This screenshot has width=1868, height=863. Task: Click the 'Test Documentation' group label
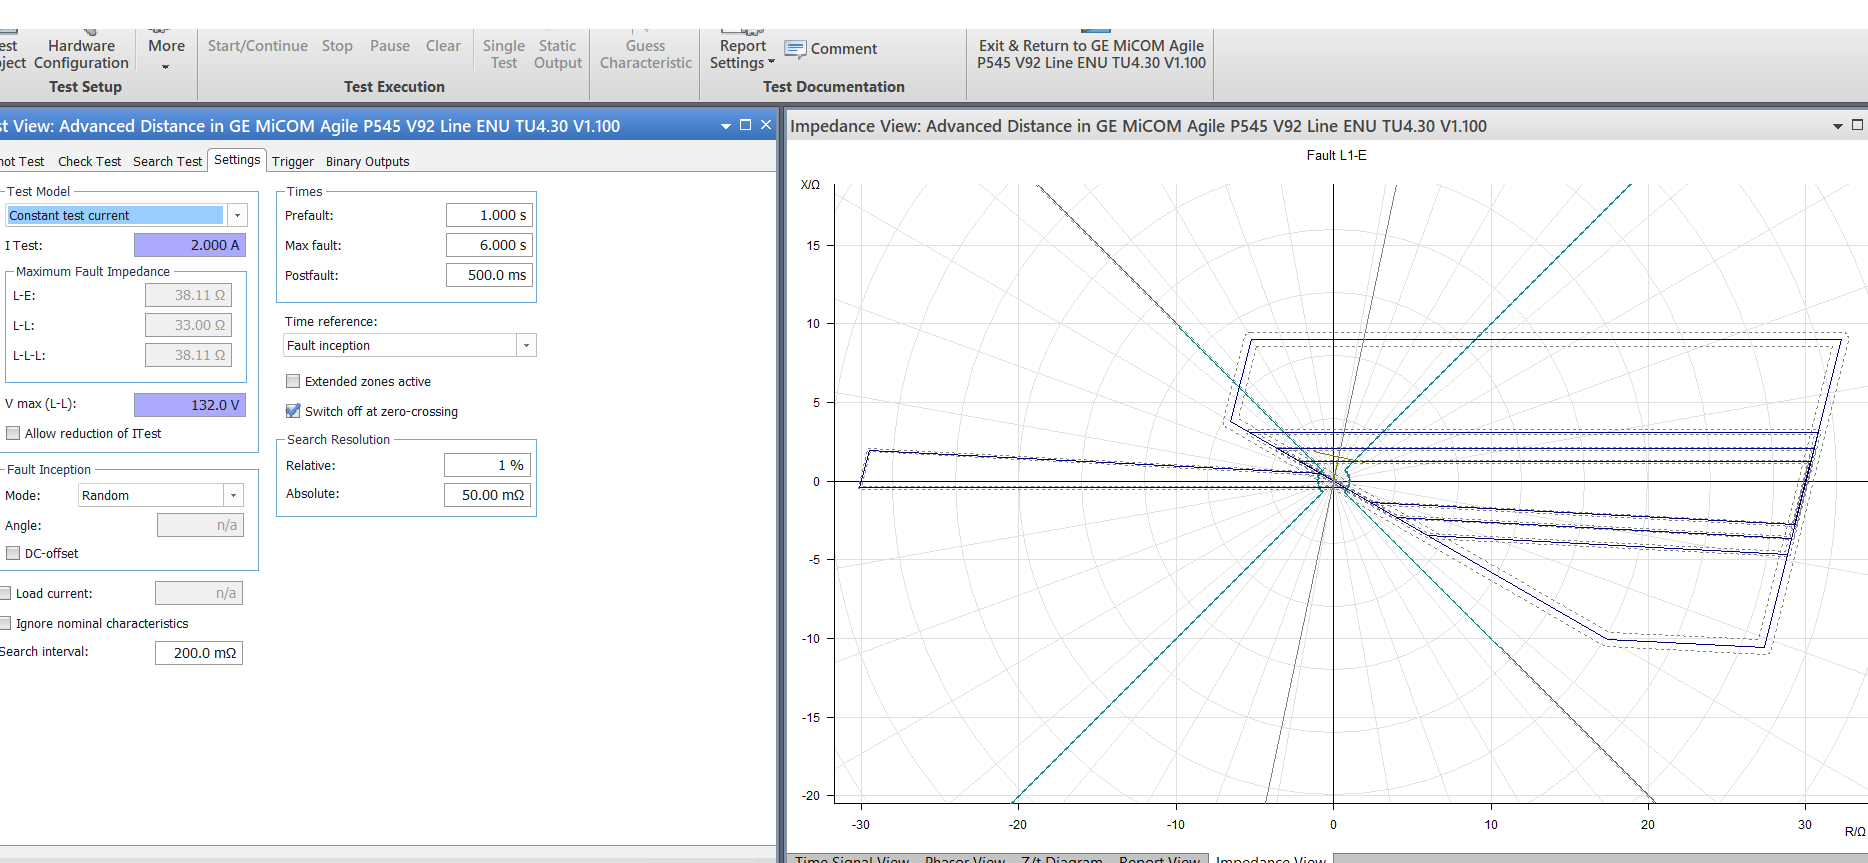[x=833, y=87]
